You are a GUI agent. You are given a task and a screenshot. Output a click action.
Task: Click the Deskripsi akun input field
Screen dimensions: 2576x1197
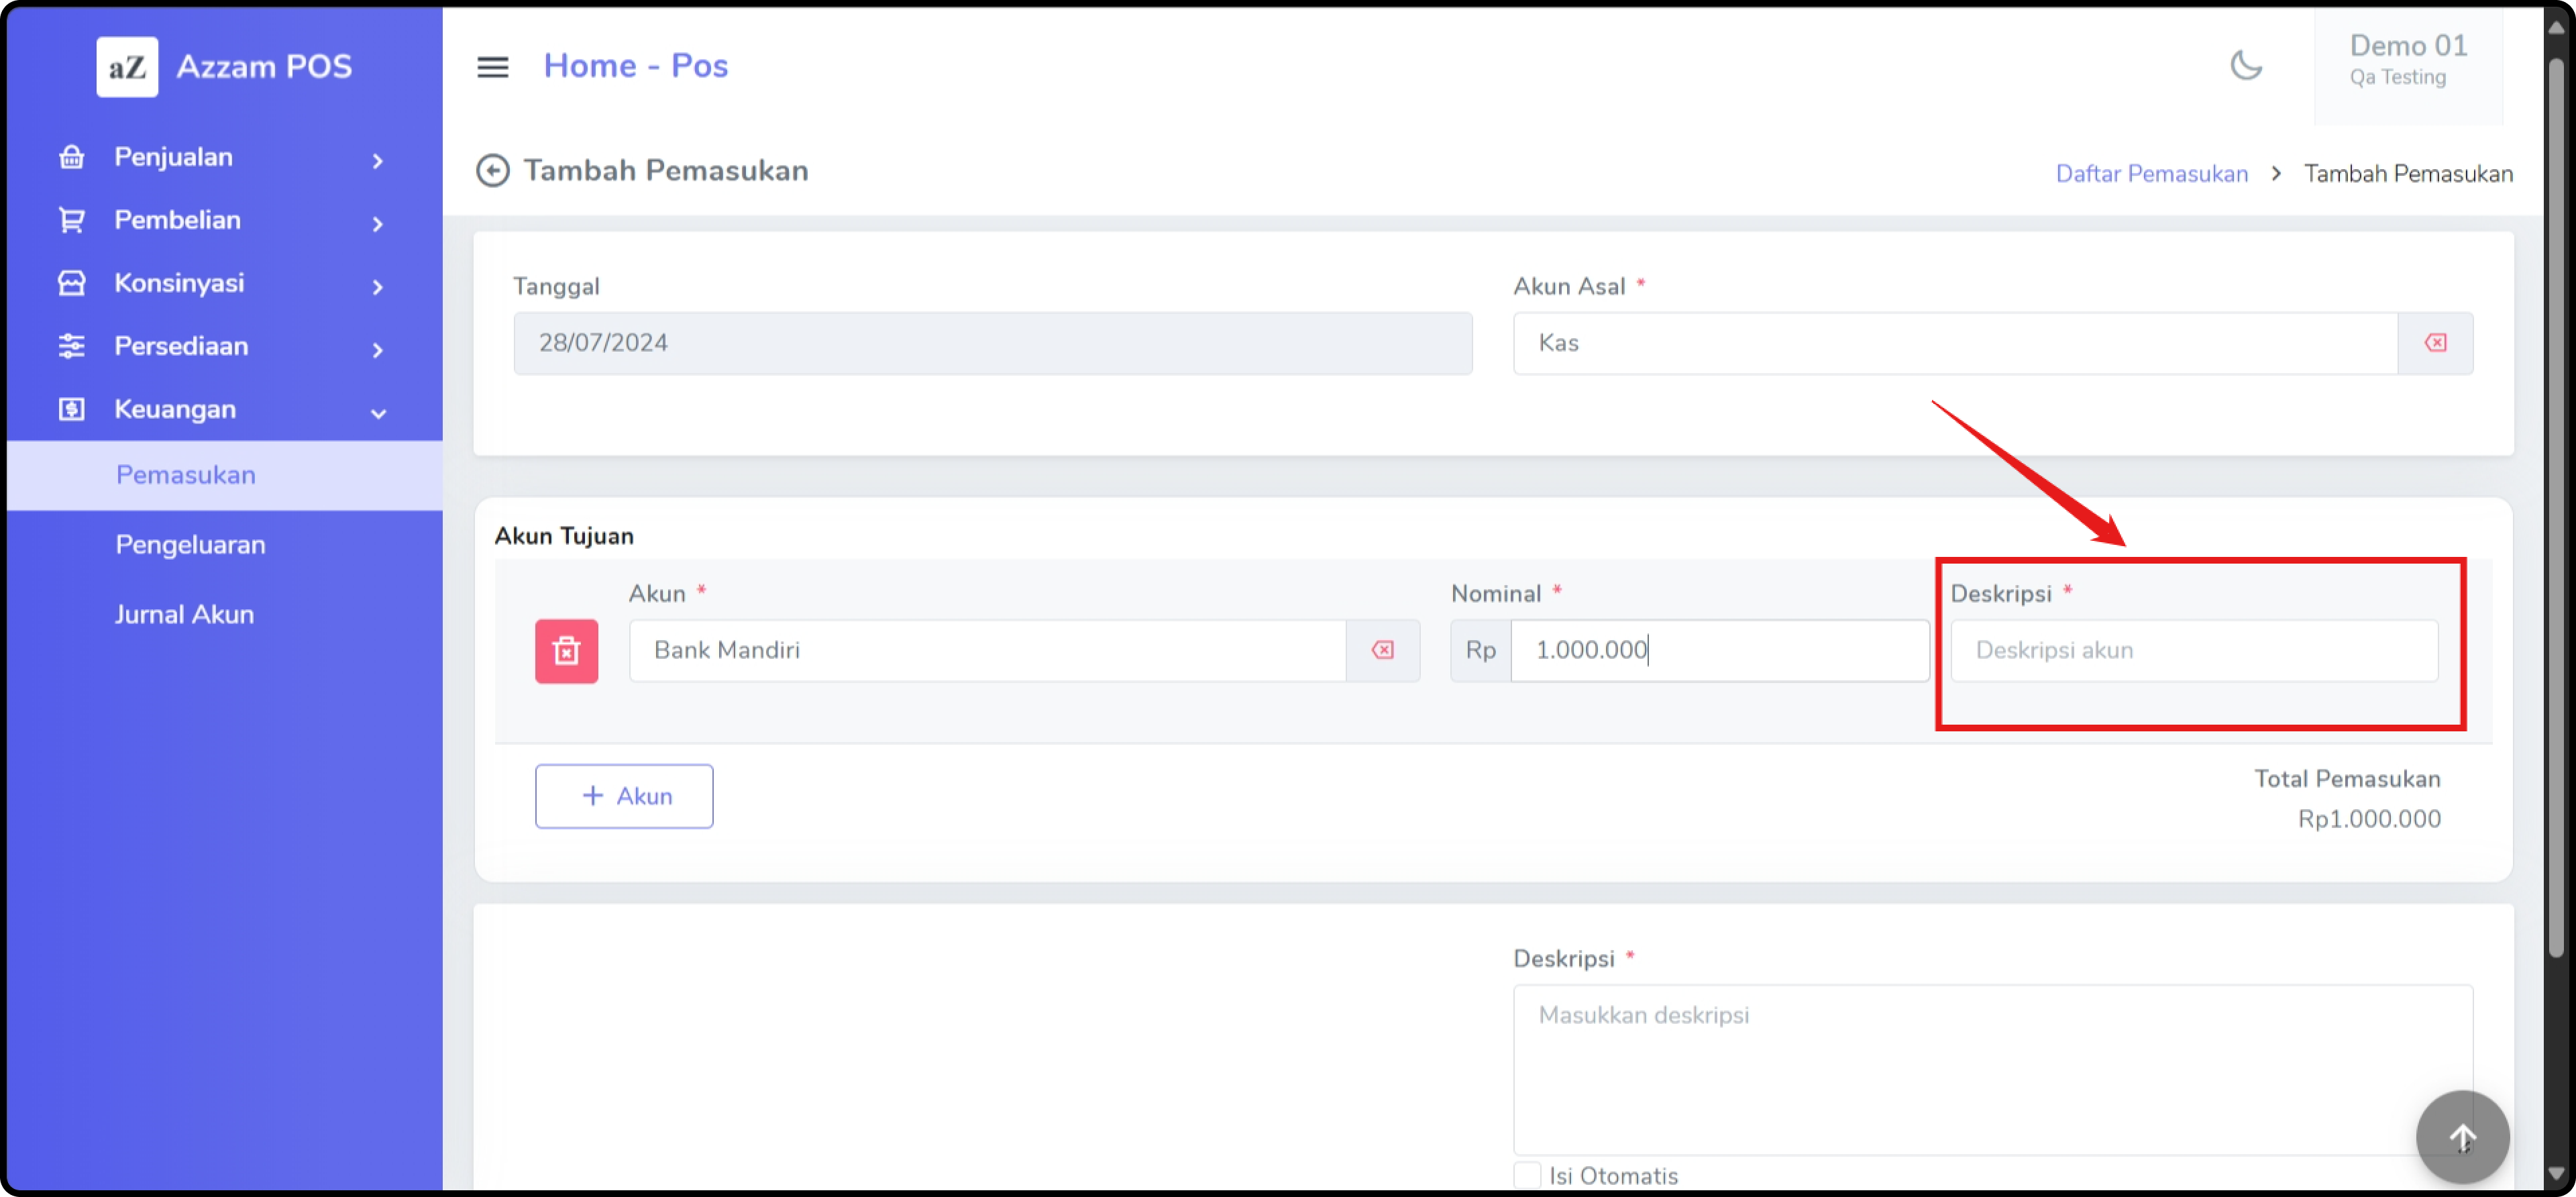(2194, 651)
